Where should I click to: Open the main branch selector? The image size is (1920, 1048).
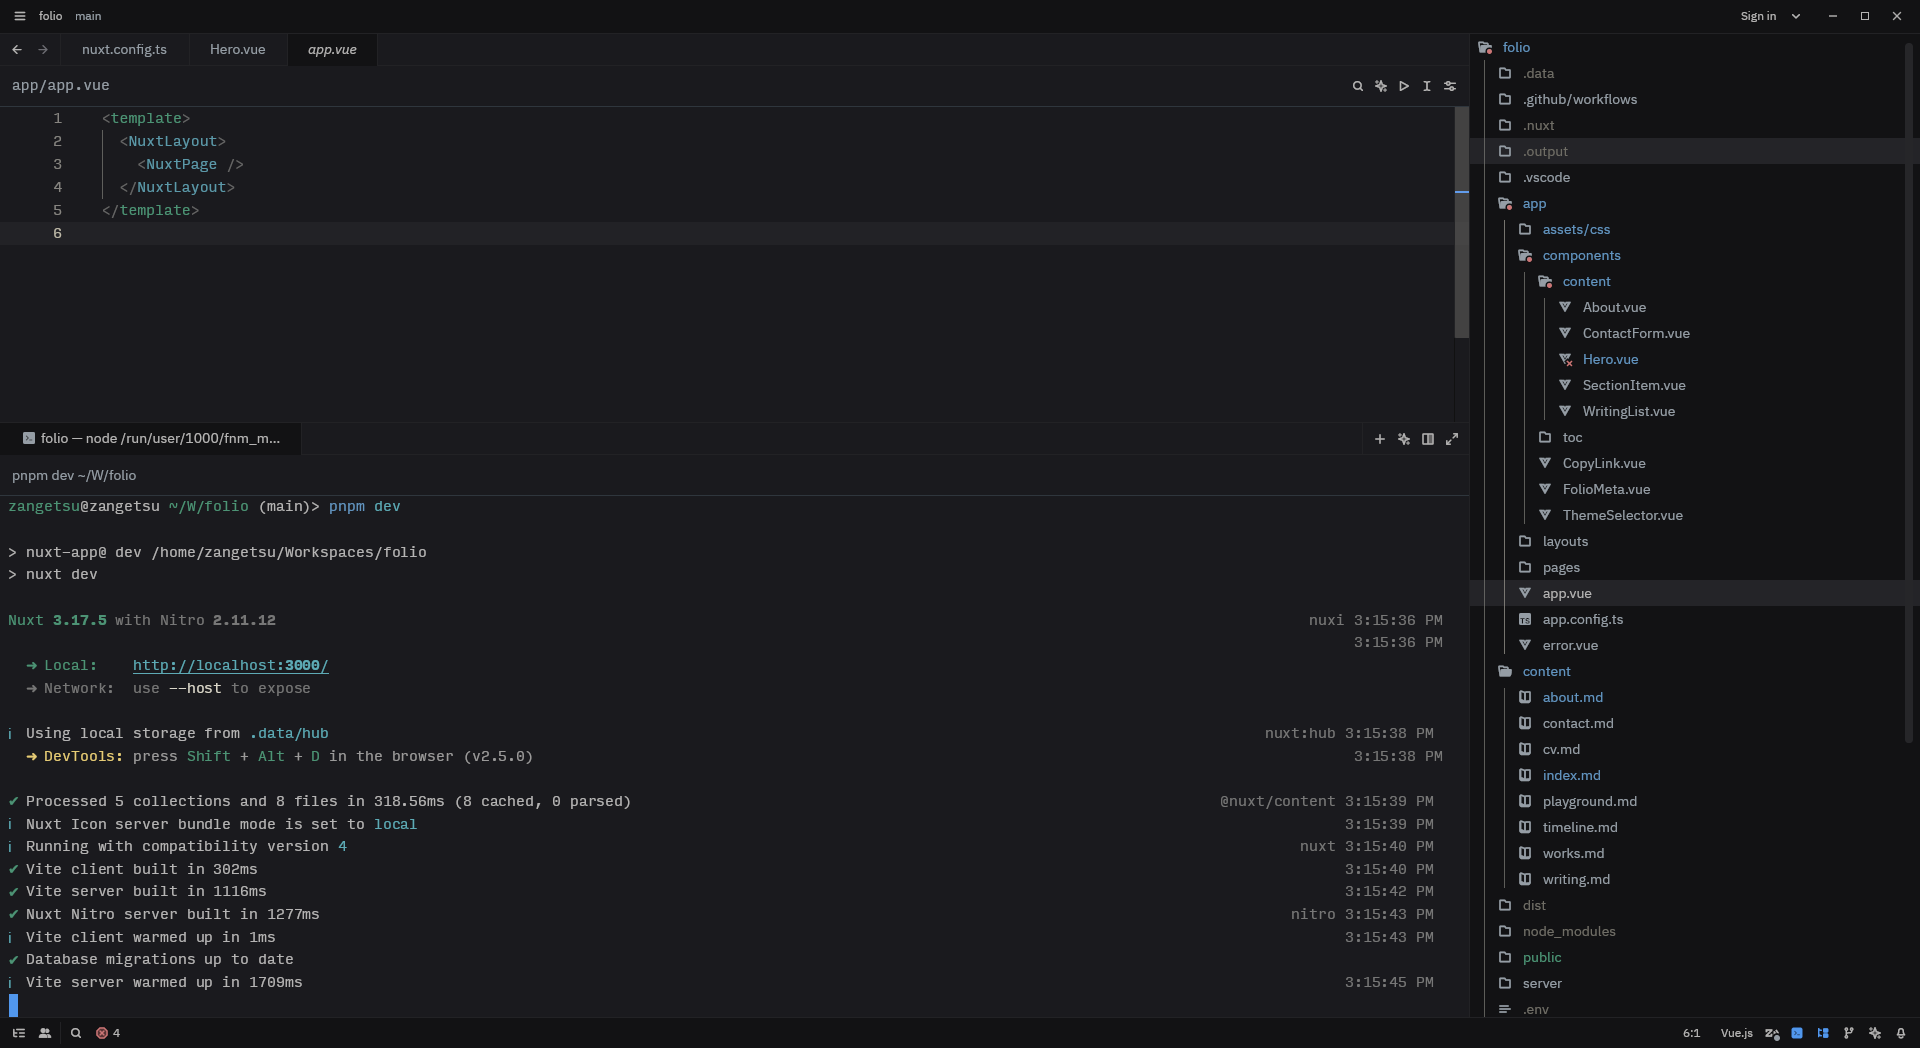pyautogui.click(x=88, y=16)
